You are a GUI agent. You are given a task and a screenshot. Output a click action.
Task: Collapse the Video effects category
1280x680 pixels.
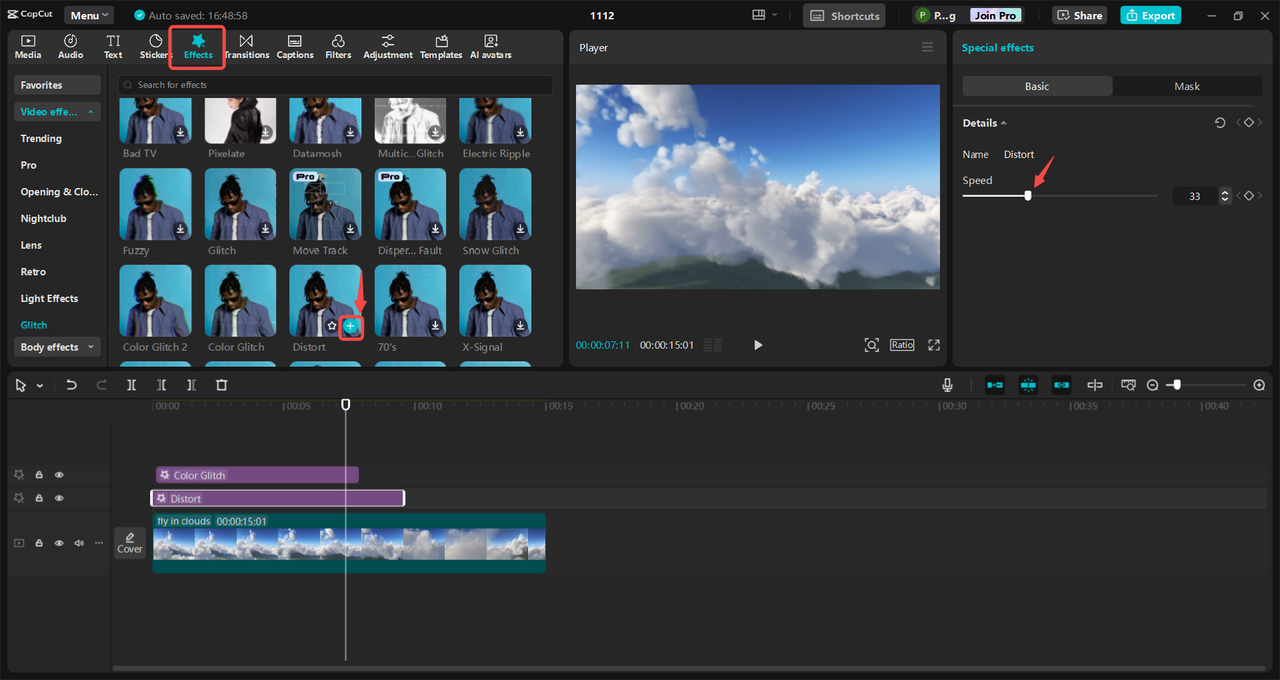click(x=57, y=112)
